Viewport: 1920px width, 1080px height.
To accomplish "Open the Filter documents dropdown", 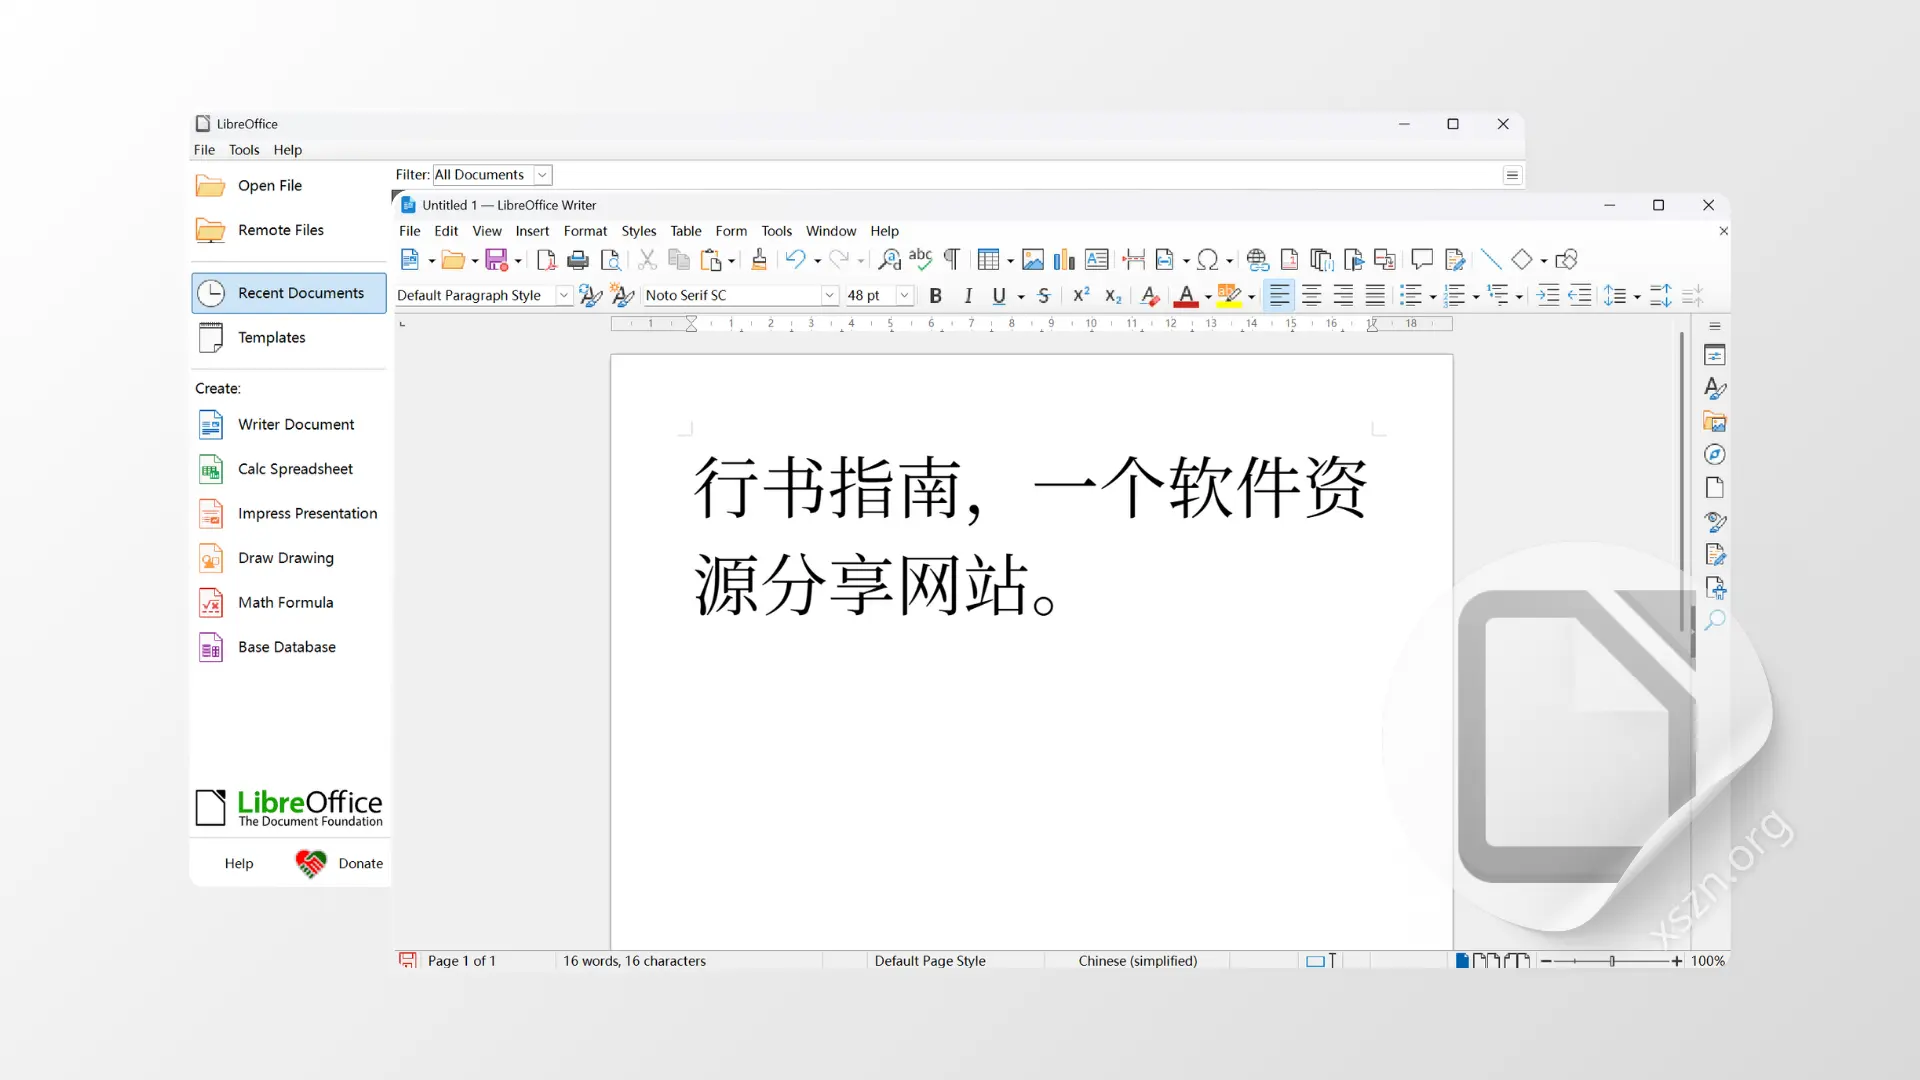I will click(541, 174).
